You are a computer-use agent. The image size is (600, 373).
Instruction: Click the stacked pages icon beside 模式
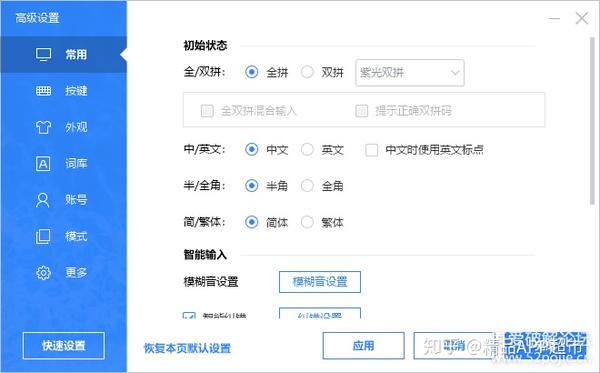pyautogui.click(x=43, y=236)
